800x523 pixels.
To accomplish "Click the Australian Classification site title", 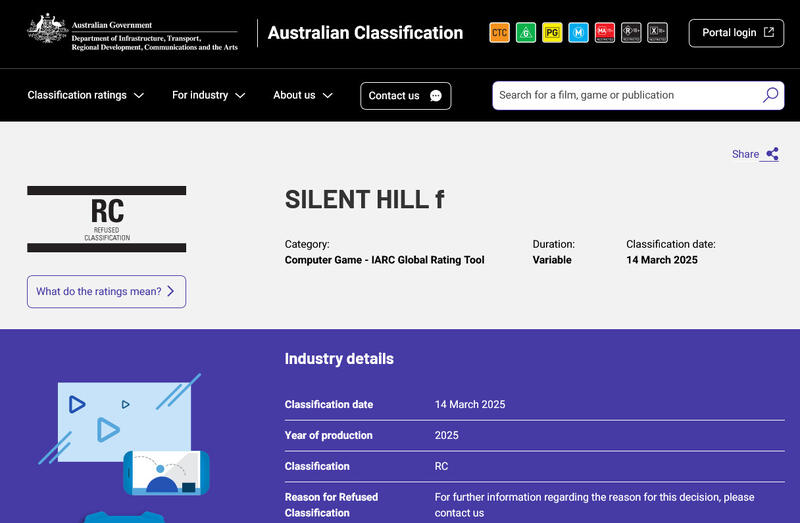I will [x=365, y=33].
